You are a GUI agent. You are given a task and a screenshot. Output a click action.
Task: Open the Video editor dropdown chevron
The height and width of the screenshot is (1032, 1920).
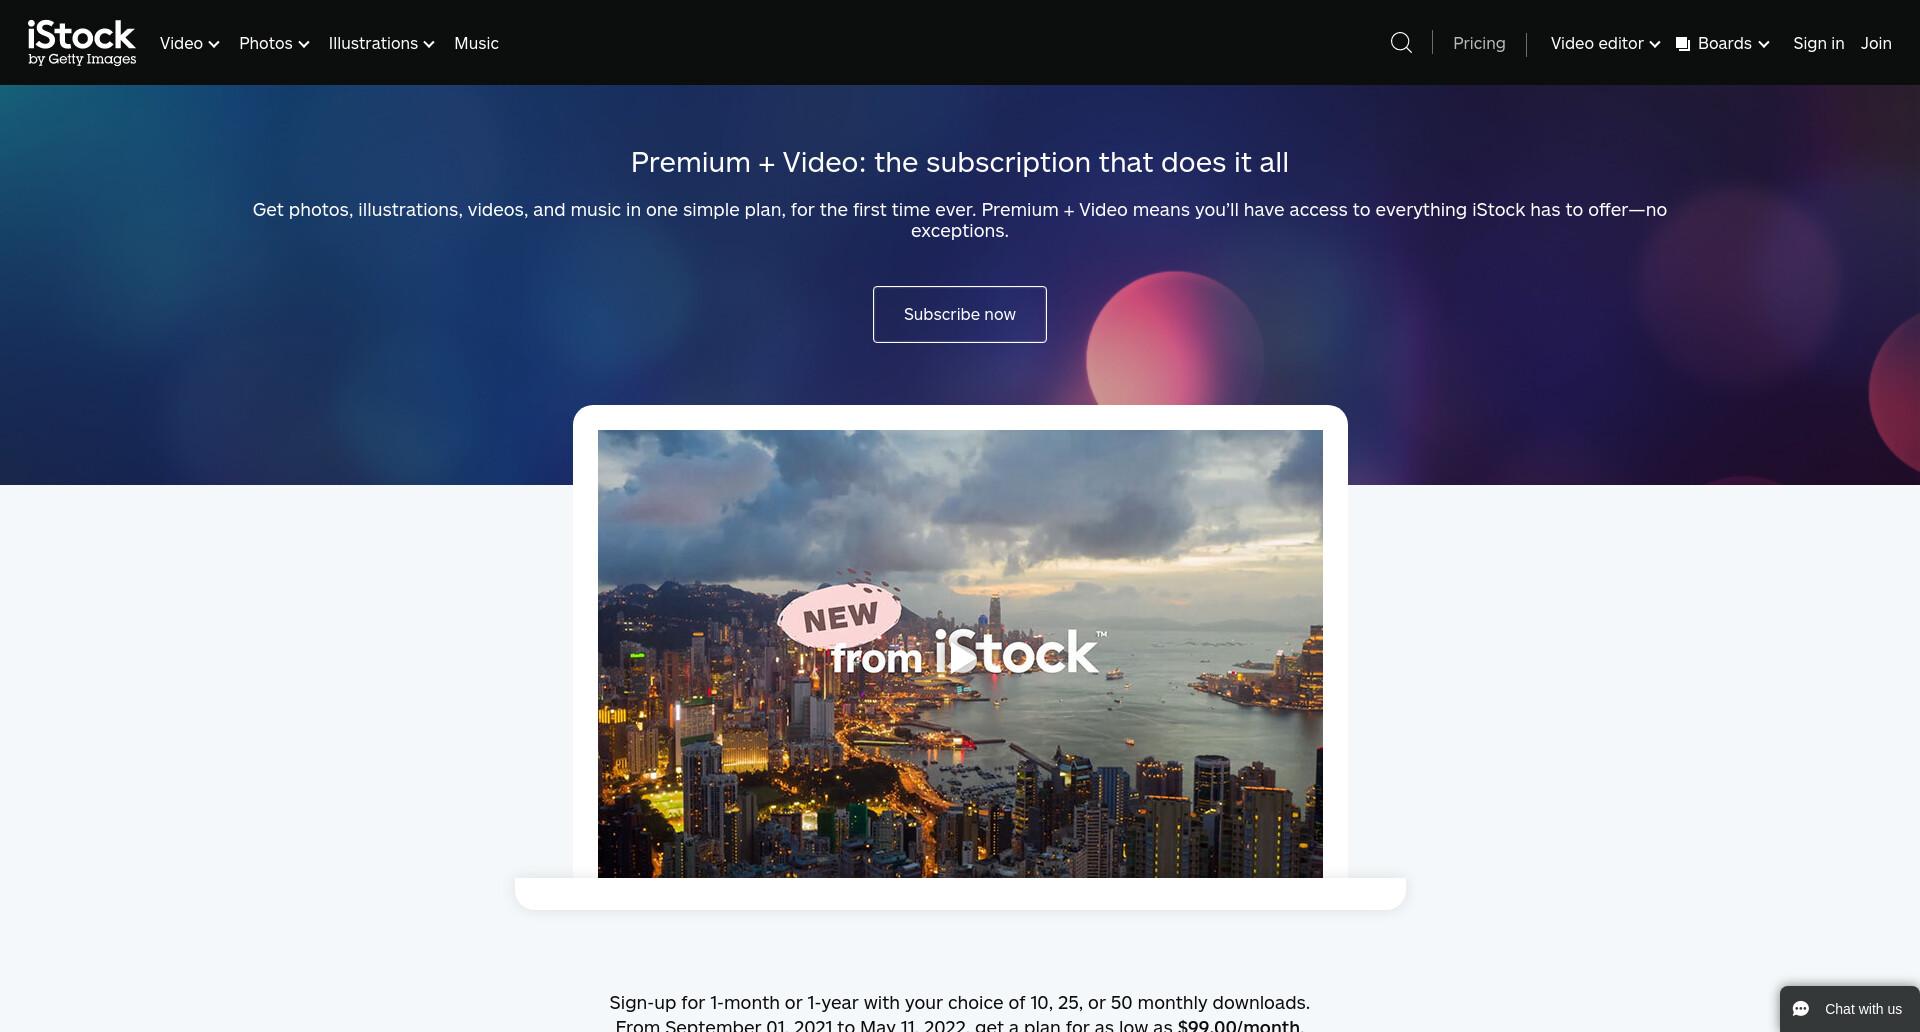1655,44
